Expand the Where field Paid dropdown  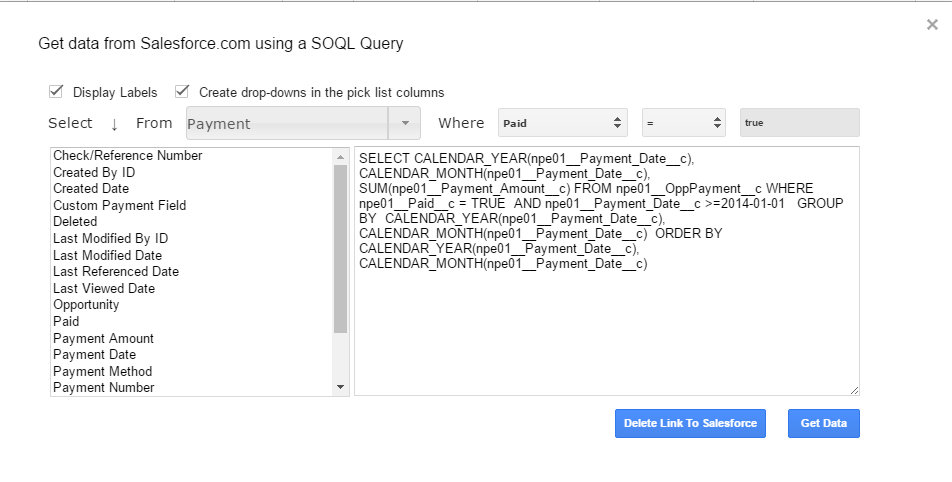pos(563,123)
